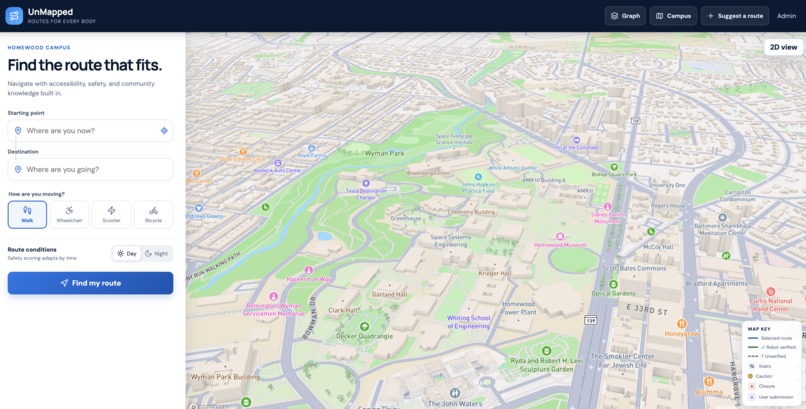Screen dimensions: 806x409
Task: Click the McCoy Hall label
Action: click(658, 247)
